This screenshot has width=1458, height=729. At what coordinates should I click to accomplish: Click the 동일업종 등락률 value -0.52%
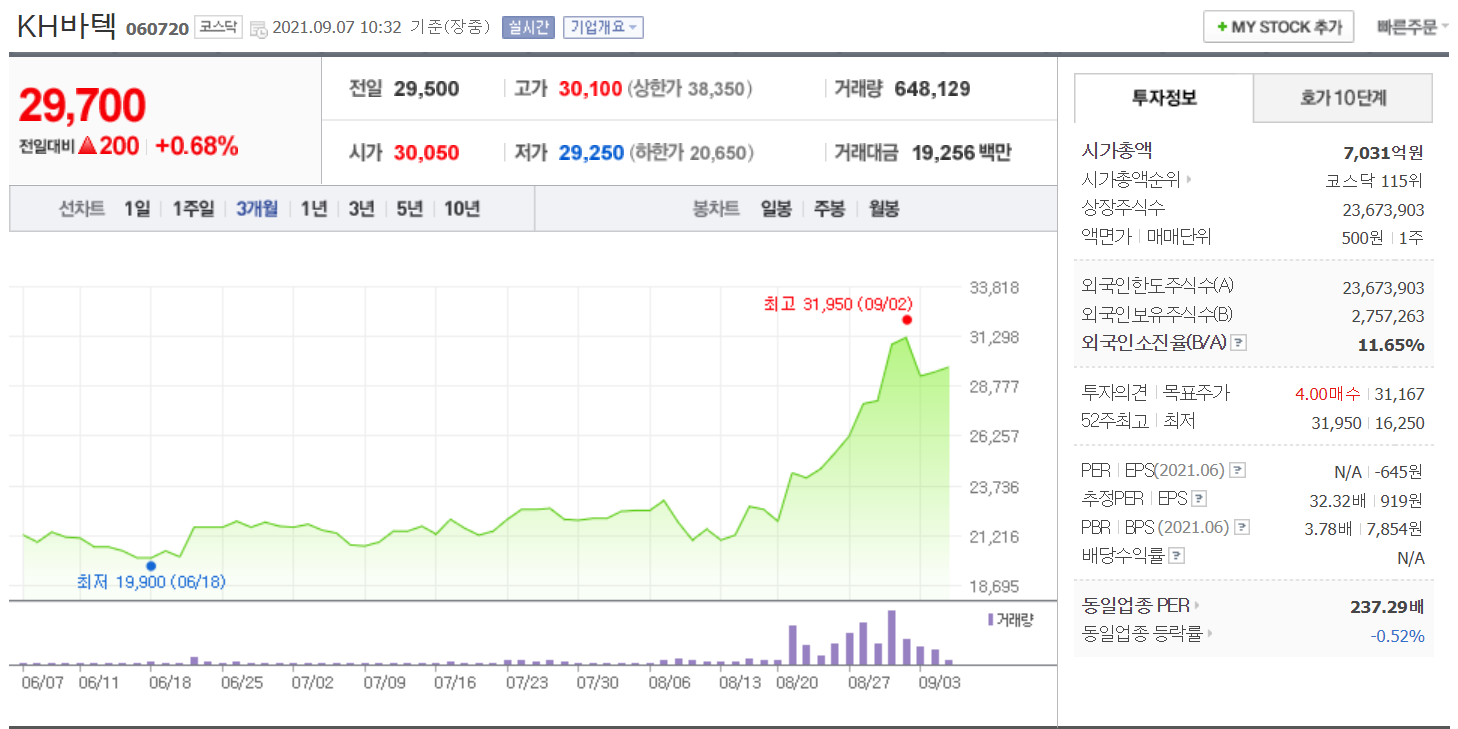[1397, 635]
